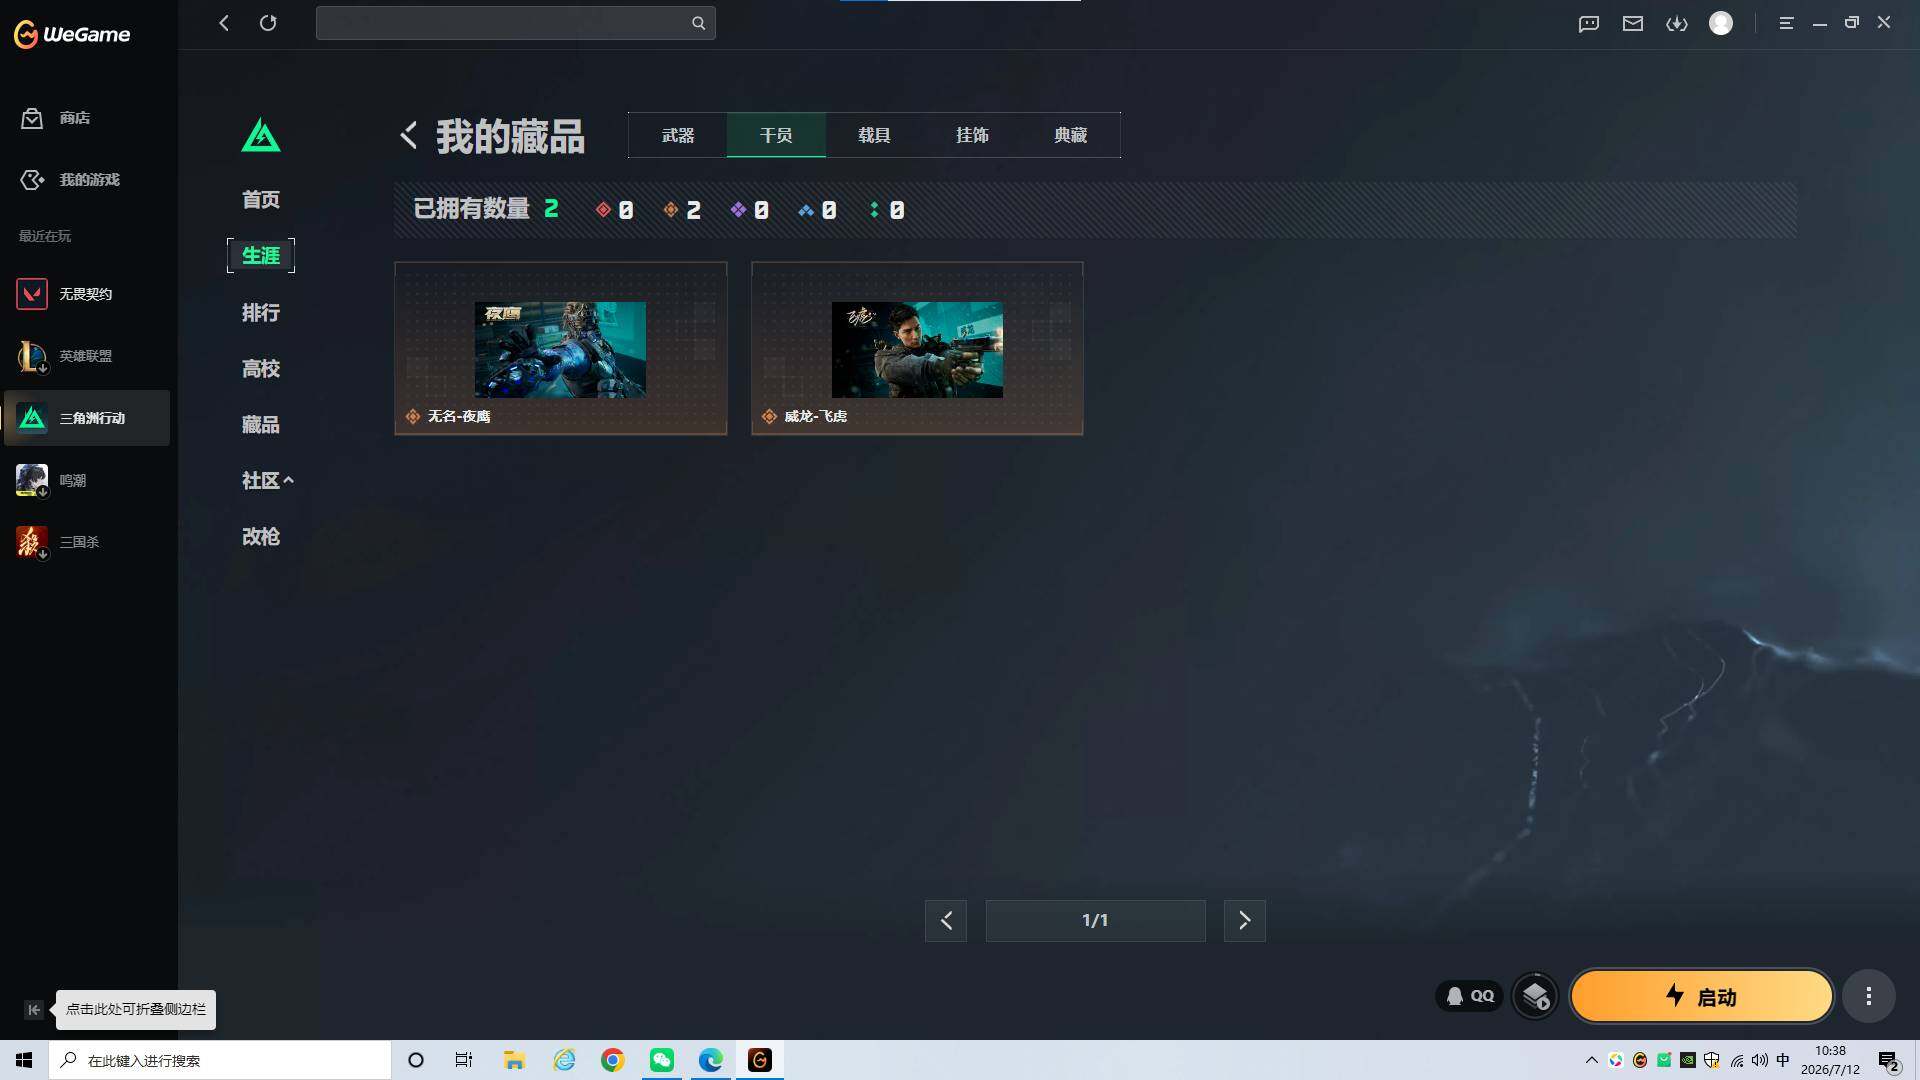Viewport: 1920px width, 1080px height.
Task: Click the Delta Force green triangle logo
Action: (x=261, y=136)
